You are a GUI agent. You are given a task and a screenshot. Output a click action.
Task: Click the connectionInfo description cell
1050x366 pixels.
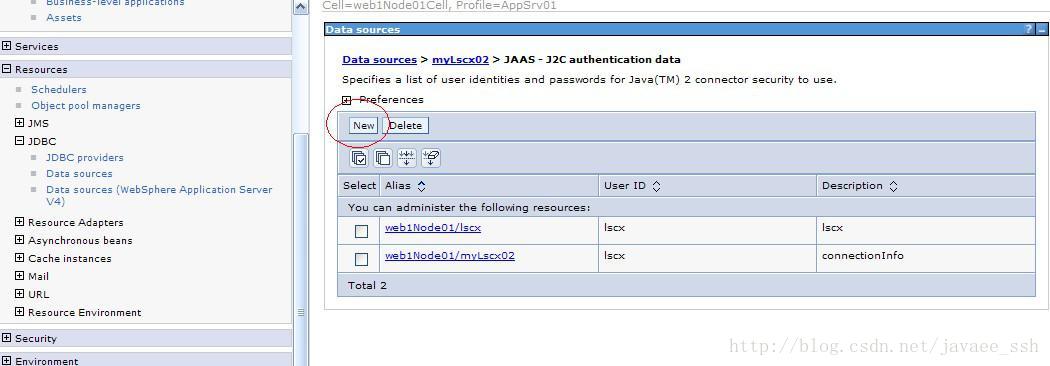(x=862, y=256)
